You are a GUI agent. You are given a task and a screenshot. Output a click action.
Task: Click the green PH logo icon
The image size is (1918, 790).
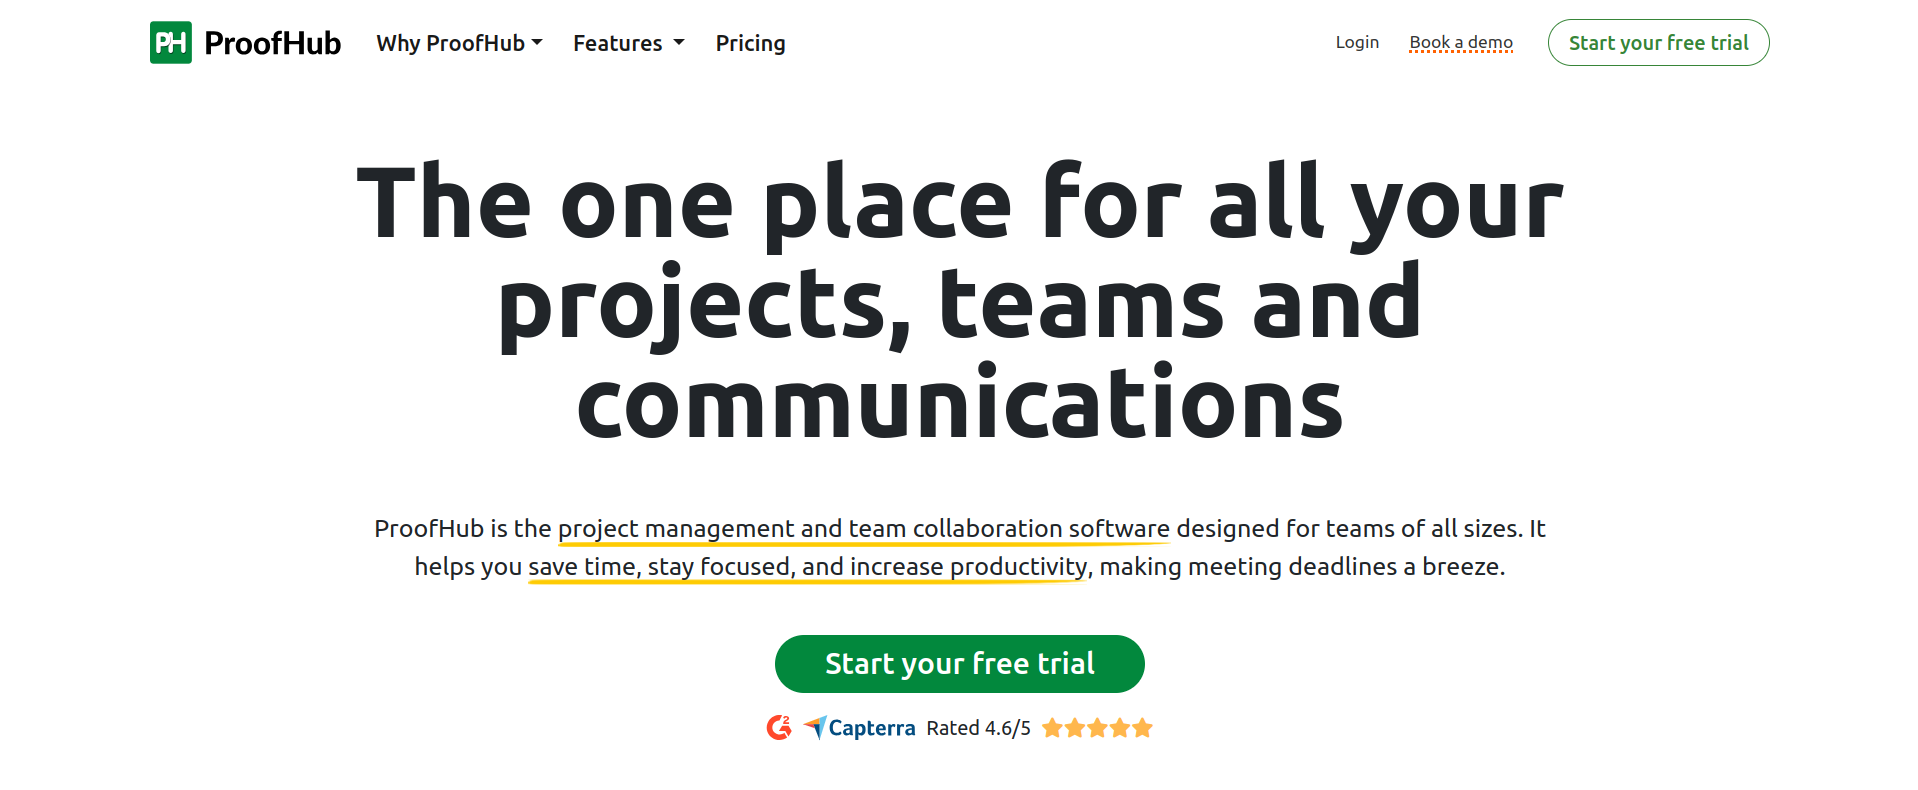click(171, 43)
